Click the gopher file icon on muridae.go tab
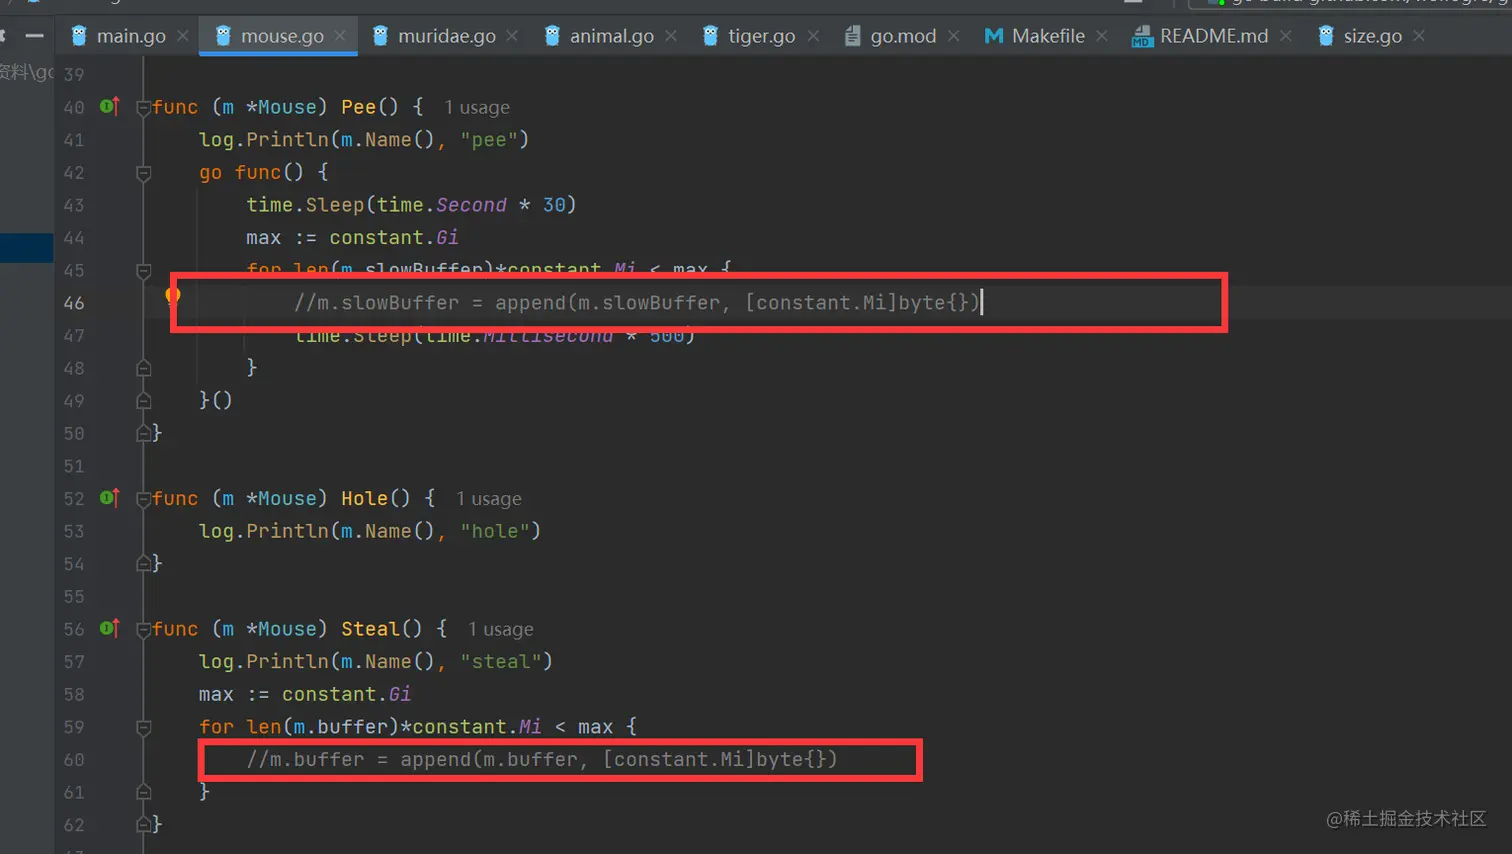The image size is (1512, 854). pyautogui.click(x=380, y=36)
